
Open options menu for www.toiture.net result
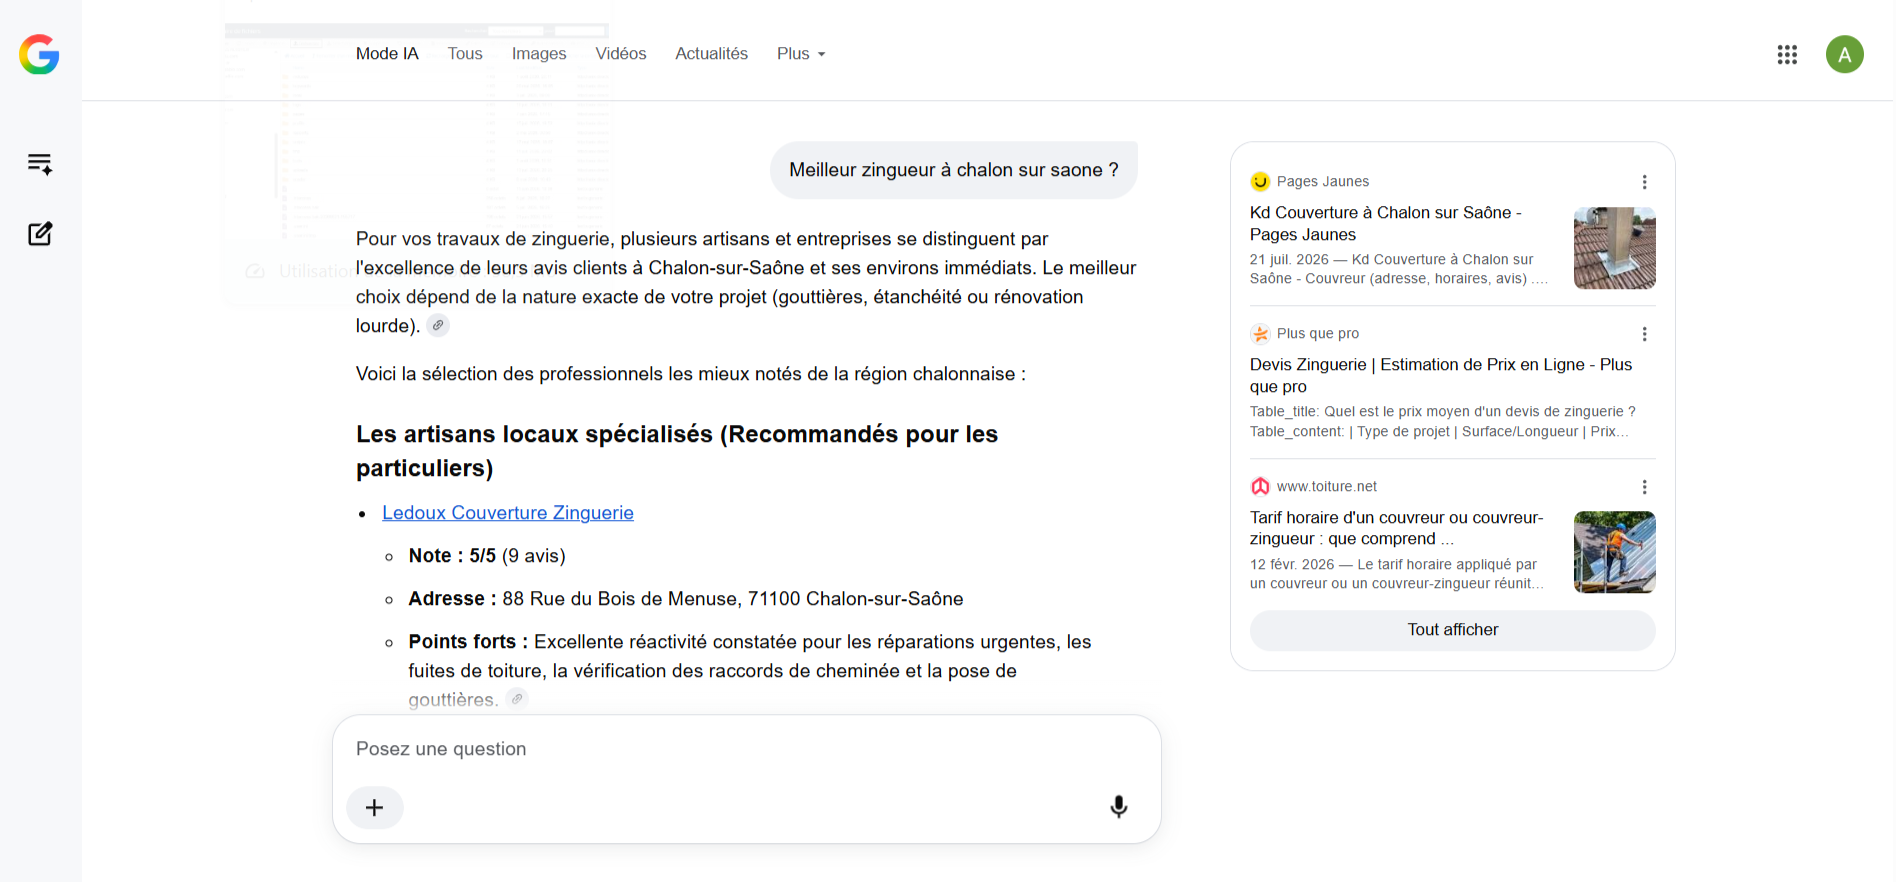(x=1644, y=487)
